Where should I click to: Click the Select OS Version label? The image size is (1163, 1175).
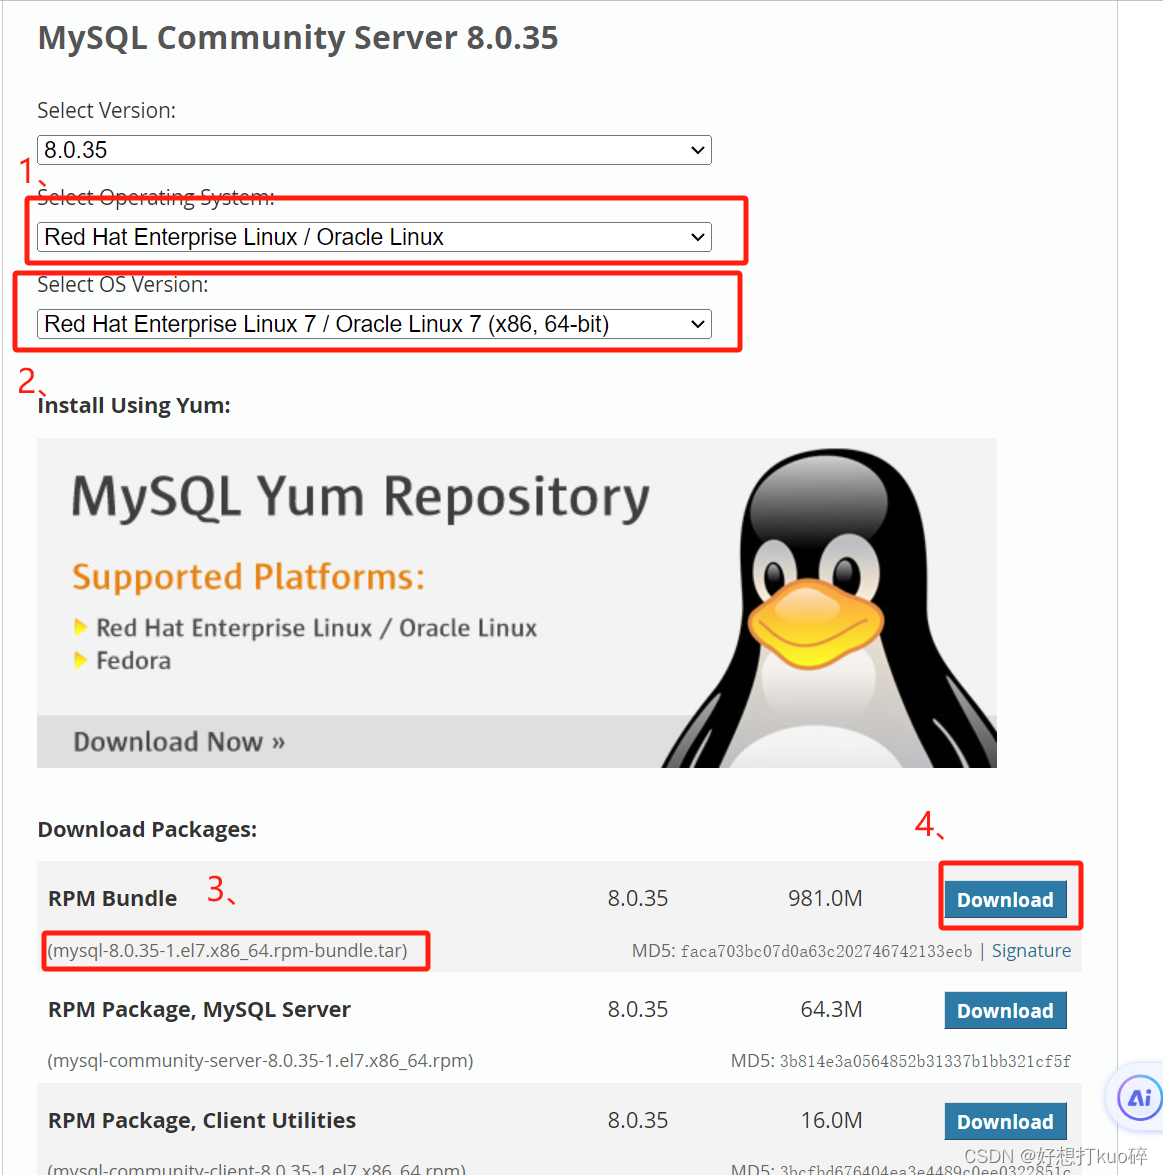click(123, 285)
